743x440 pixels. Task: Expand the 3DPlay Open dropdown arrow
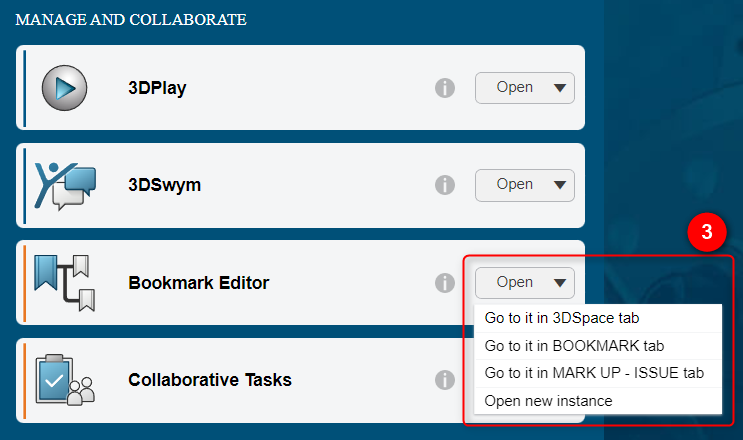click(560, 88)
